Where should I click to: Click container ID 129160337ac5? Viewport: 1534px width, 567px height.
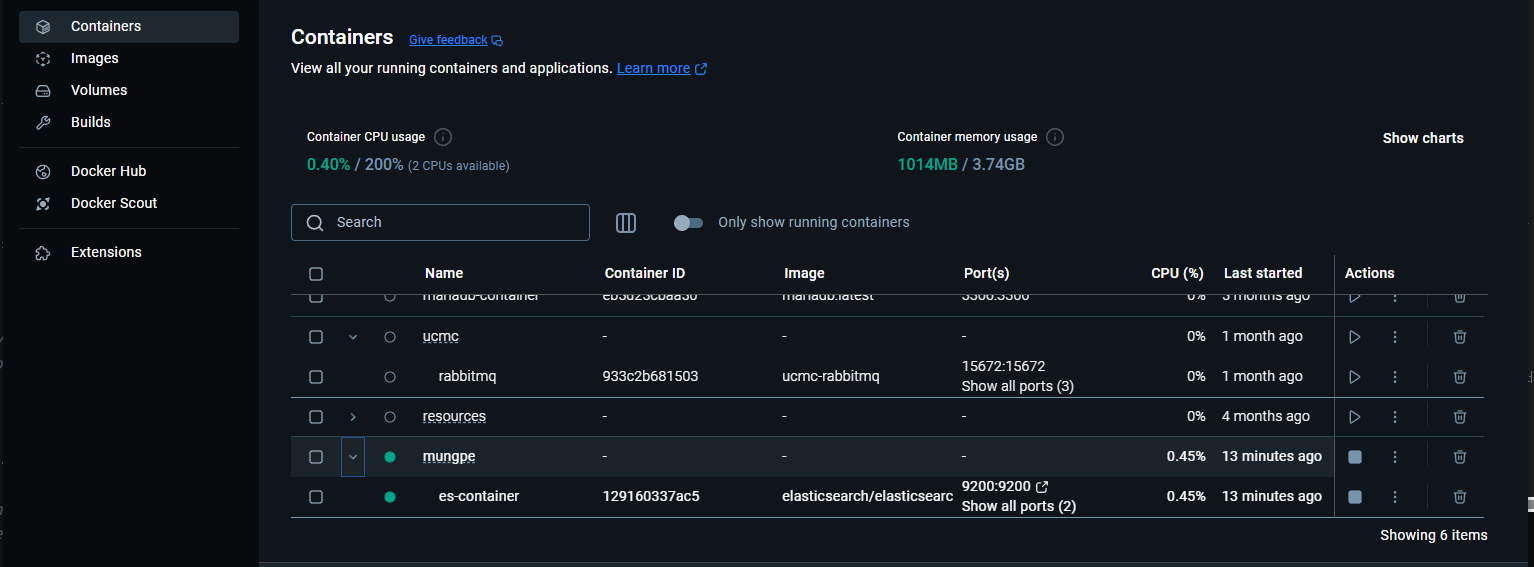pyautogui.click(x=651, y=497)
